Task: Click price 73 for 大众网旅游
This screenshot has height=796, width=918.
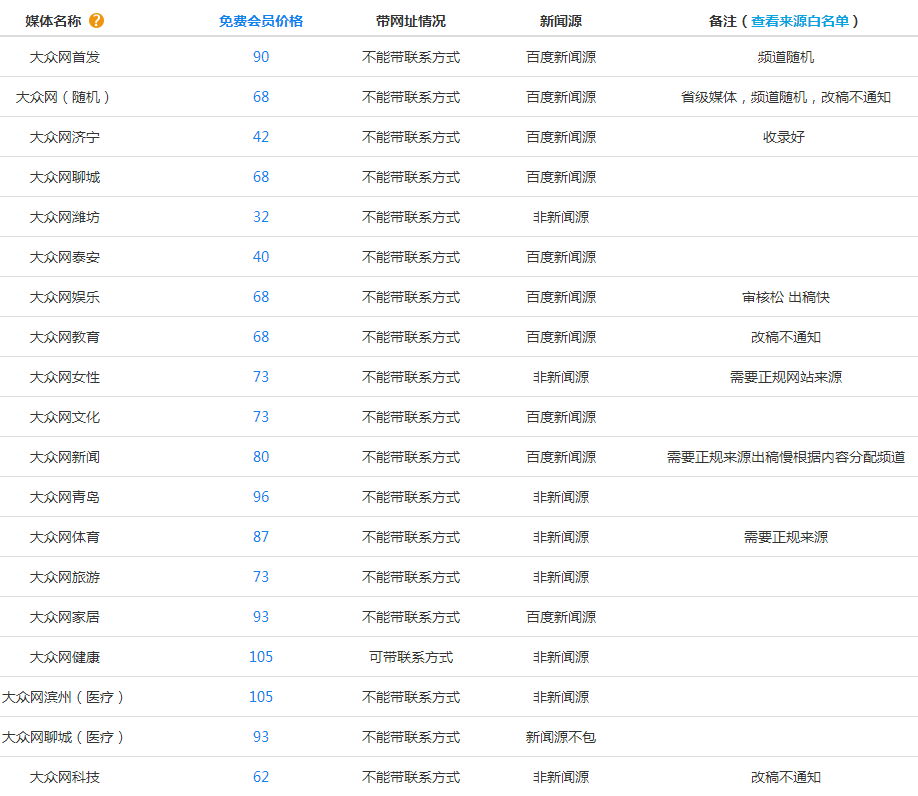Action: click(261, 577)
